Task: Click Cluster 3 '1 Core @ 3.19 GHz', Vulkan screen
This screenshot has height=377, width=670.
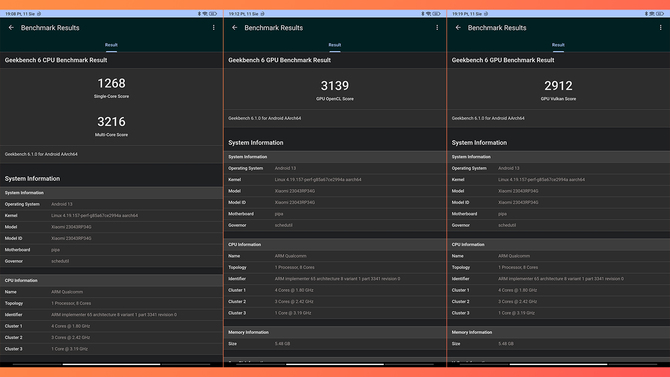Action: (x=558, y=313)
